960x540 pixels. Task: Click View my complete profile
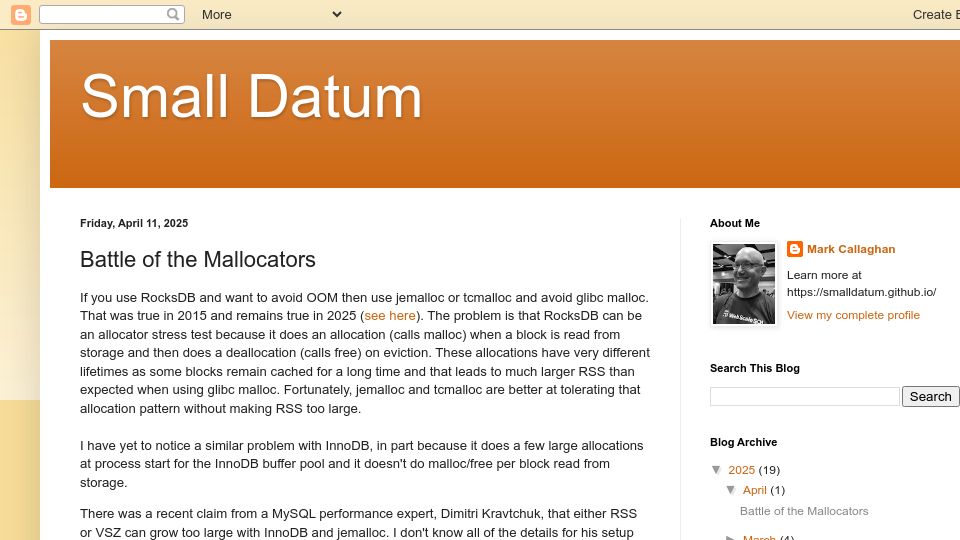point(853,315)
